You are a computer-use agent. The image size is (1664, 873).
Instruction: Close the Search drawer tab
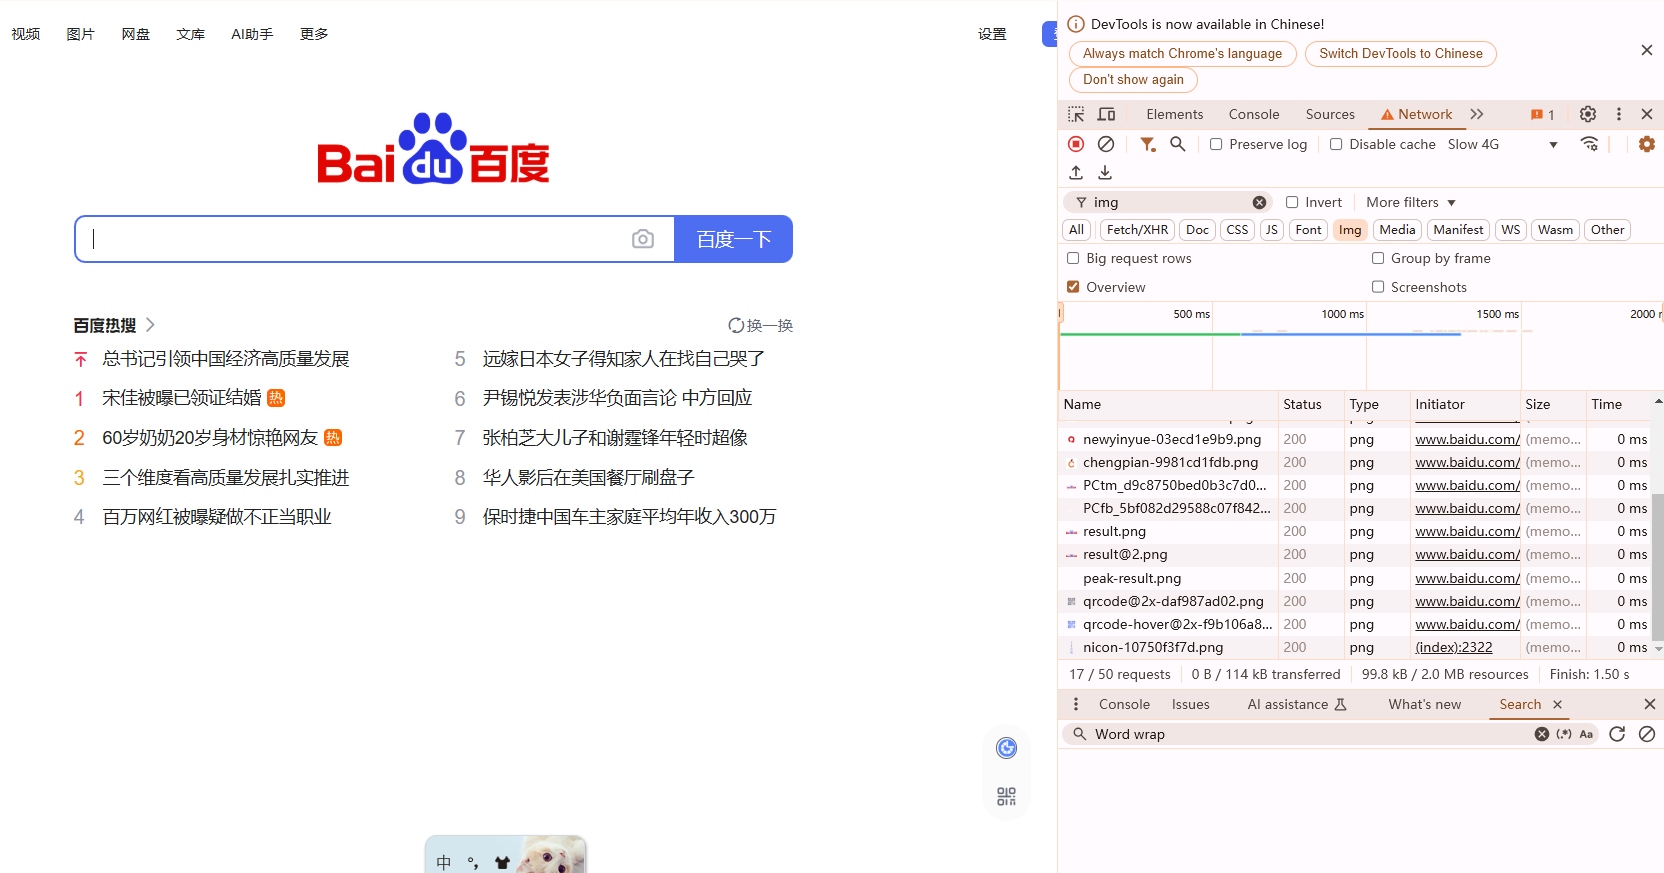[1557, 704]
